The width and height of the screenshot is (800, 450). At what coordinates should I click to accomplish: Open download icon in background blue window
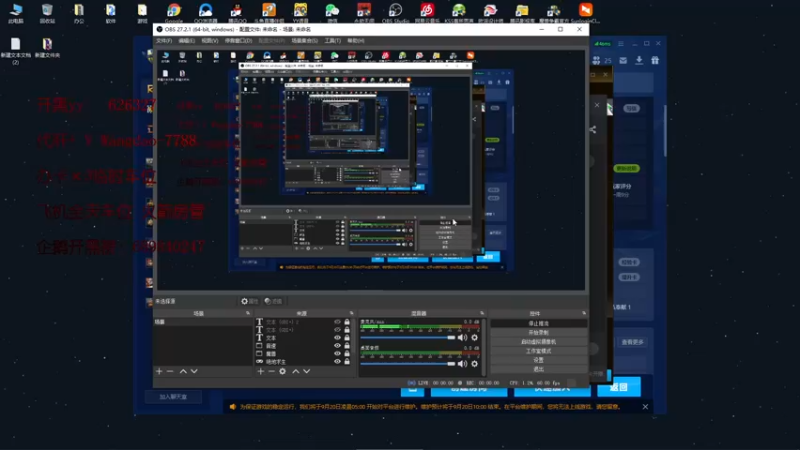click(639, 60)
